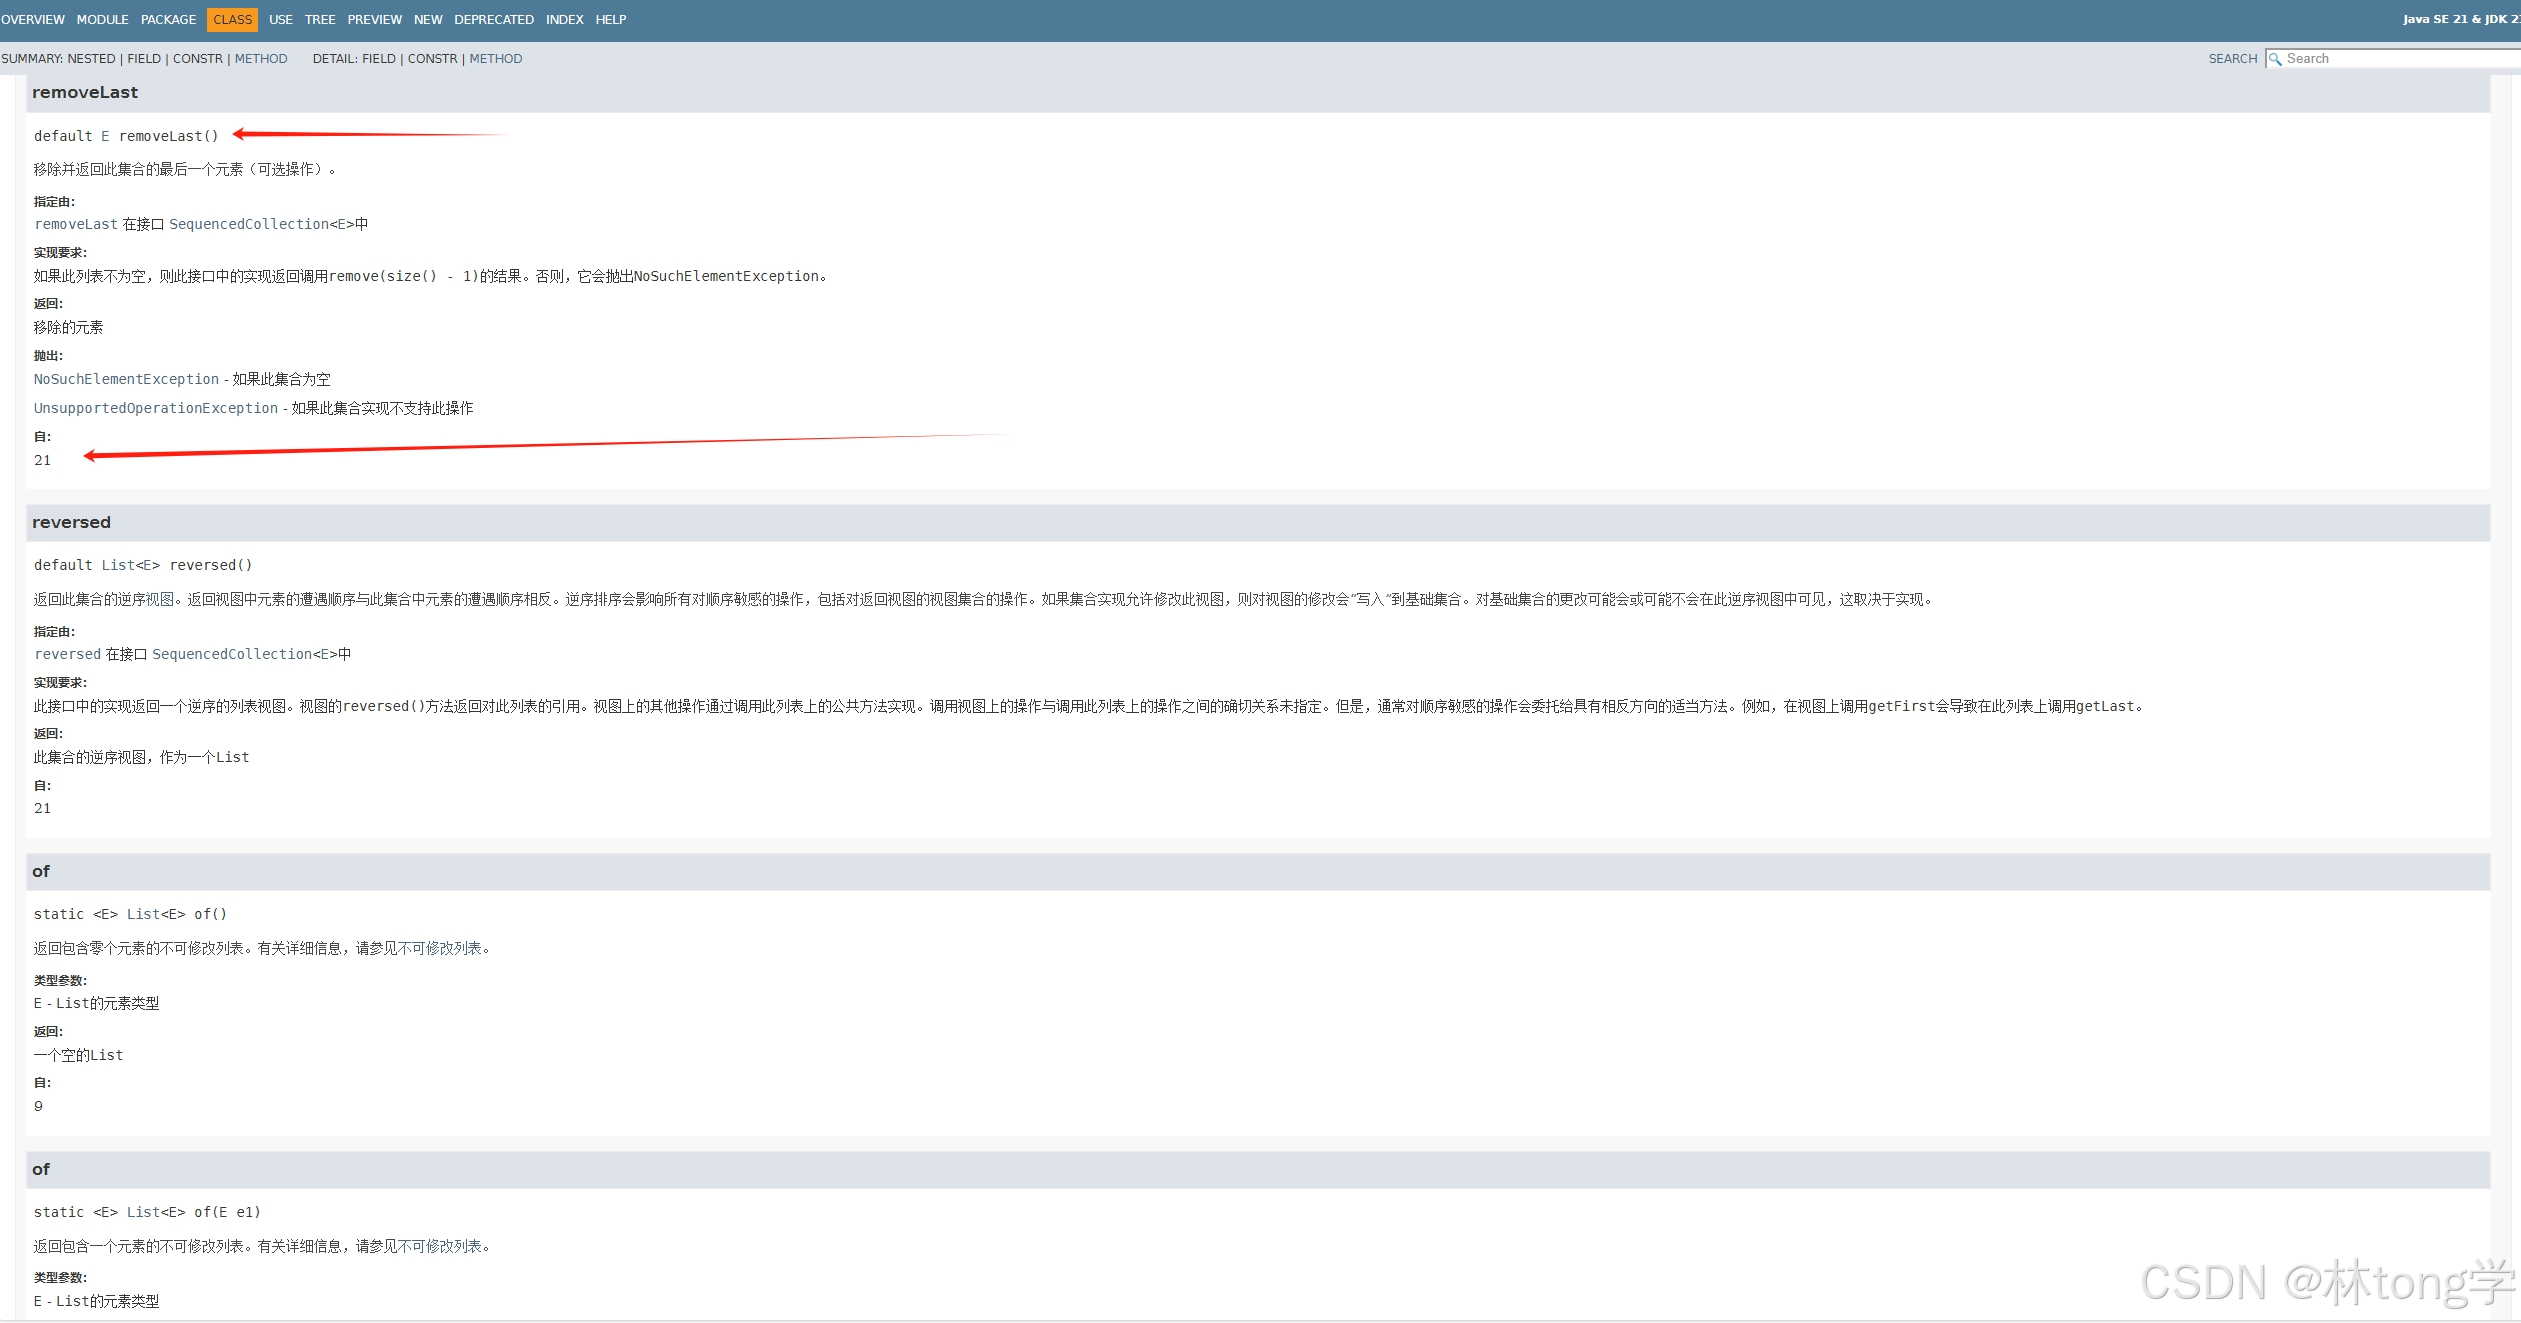Open the USE page
The width and height of the screenshot is (2521, 1323).
click(280, 19)
